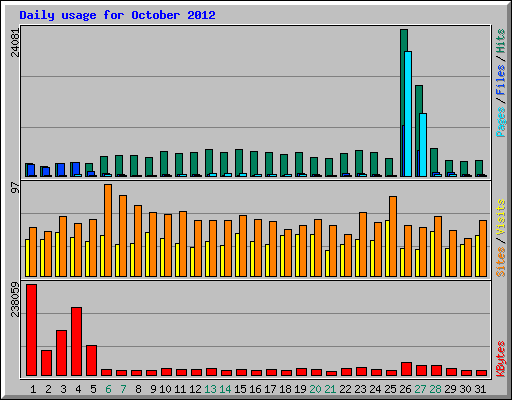This screenshot has height=400, width=512.
Task: Click the day 3 label on the x-axis
Action: point(63,389)
